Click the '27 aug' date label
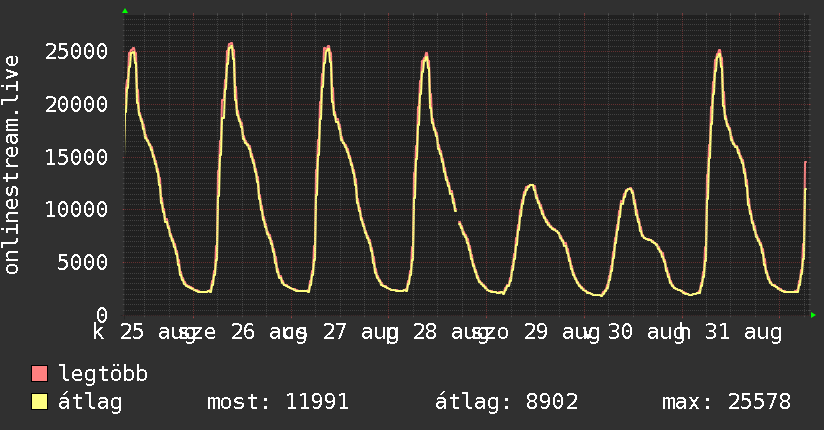This screenshot has width=824, height=430. click(360, 332)
